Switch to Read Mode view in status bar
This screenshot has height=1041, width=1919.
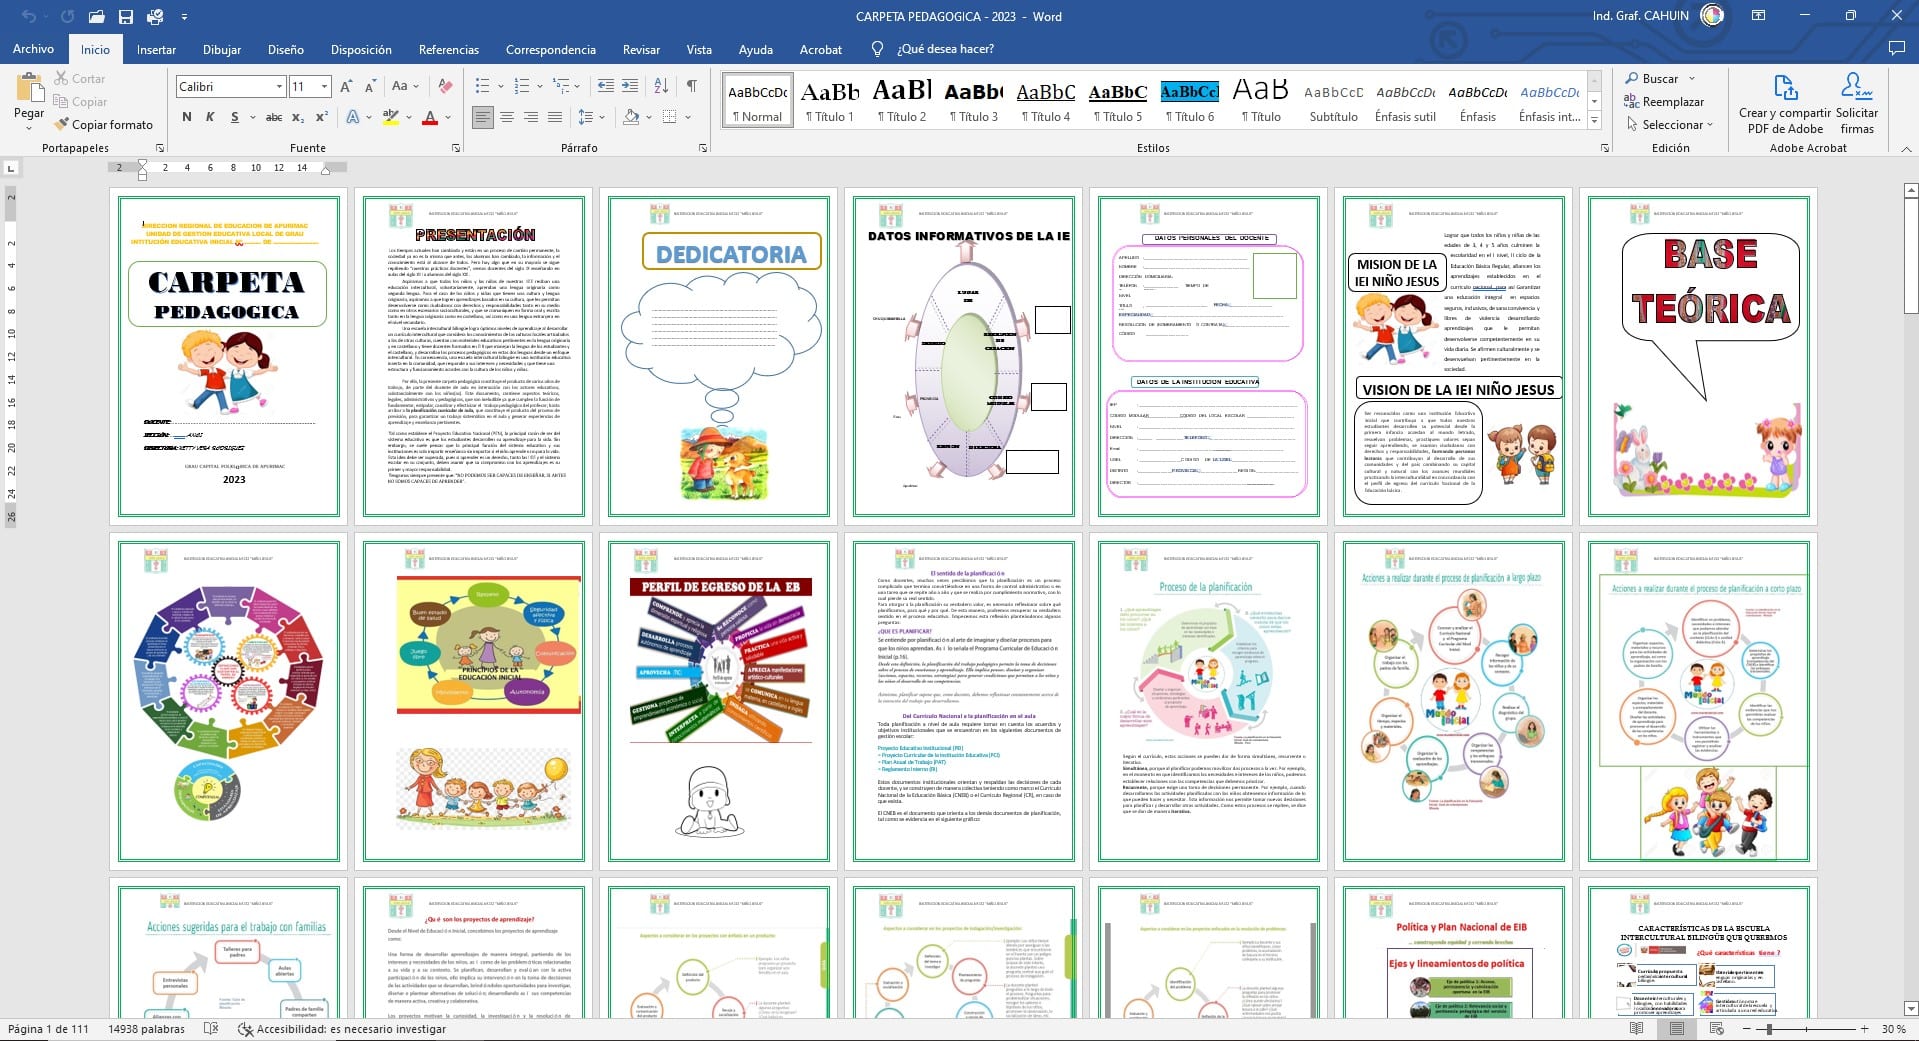[1636, 1029]
